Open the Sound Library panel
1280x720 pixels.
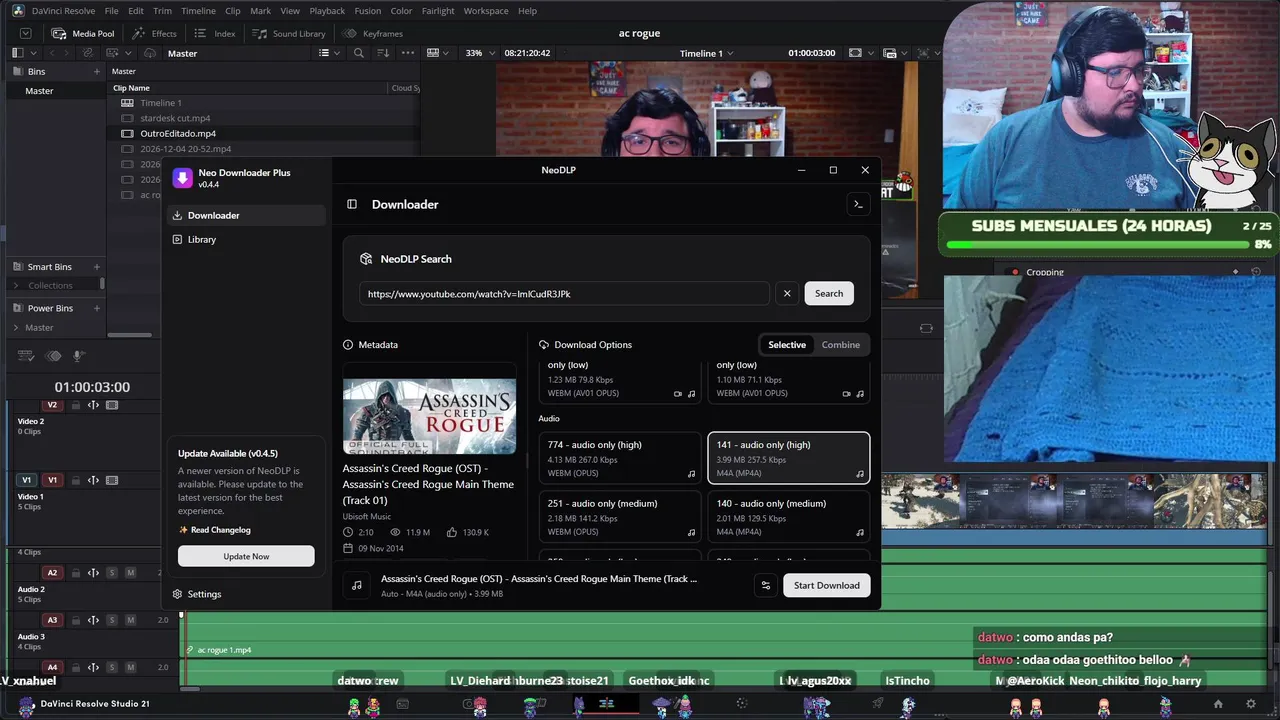point(291,33)
